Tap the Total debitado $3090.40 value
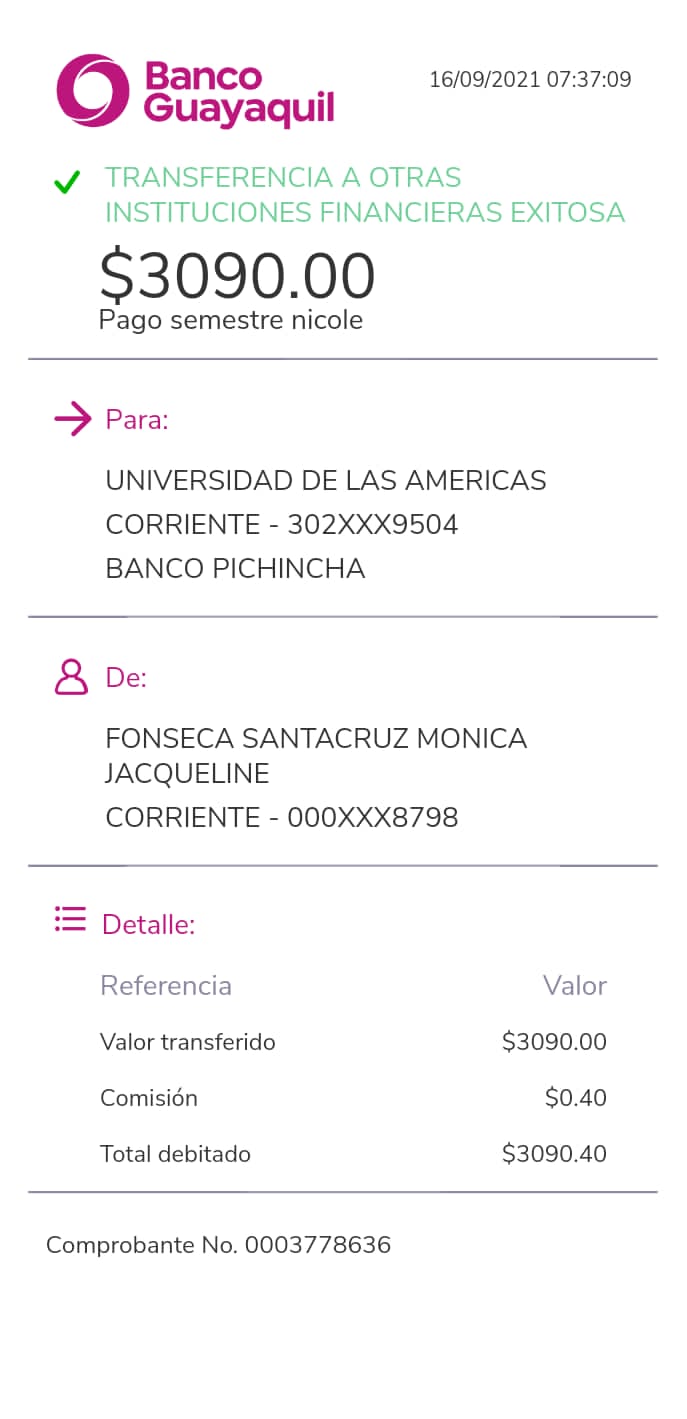Screen dimensions: 687x1419 (x=554, y=1154)
